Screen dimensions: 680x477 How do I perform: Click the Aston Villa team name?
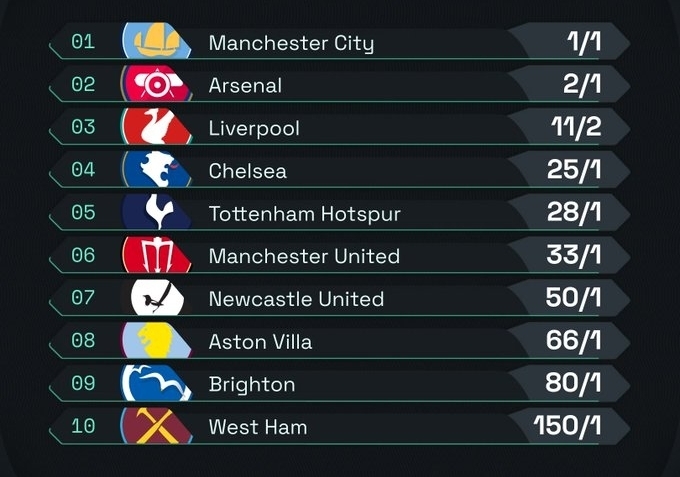(260, 342)
